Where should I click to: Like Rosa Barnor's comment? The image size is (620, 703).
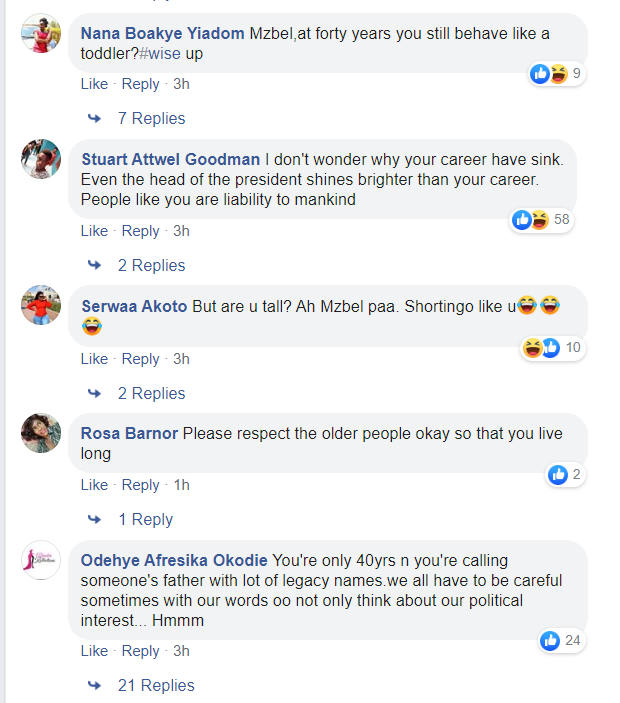point(94,485)
